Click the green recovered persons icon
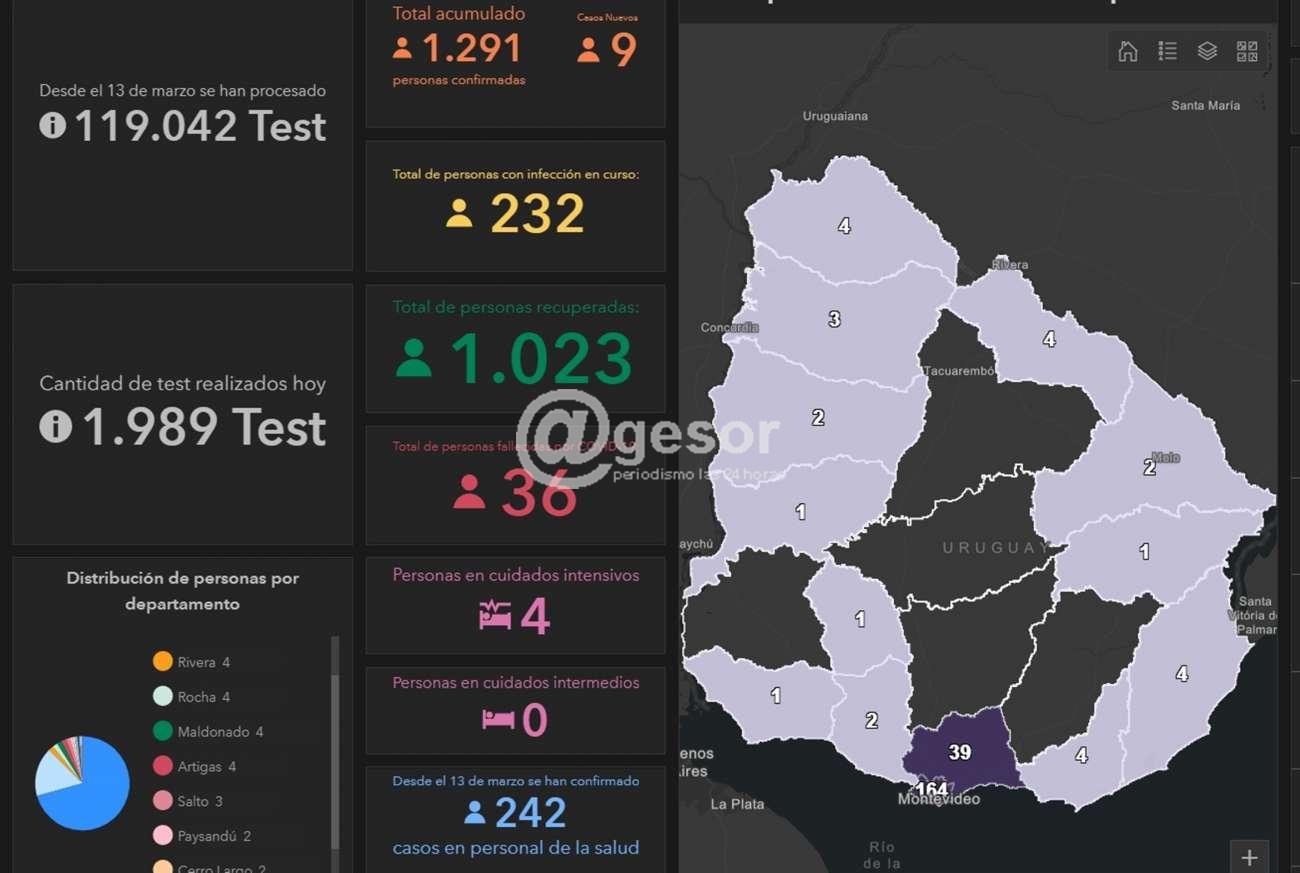1300x873 pixels. tap(413, 358)
